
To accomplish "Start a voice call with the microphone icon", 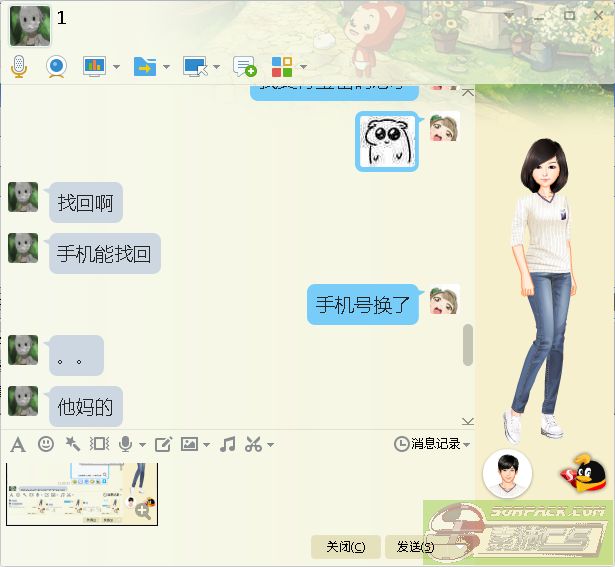I will pyautogui.click(x=18, y=66).
